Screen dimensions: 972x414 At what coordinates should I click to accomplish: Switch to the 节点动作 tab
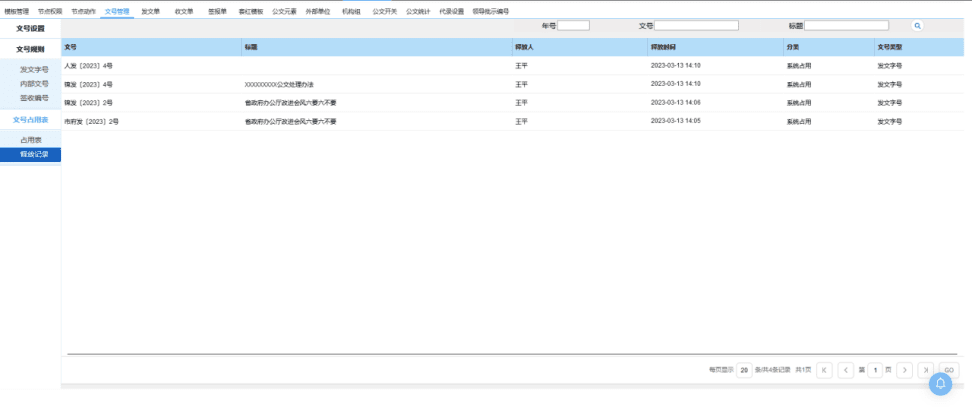click(84, 11)
